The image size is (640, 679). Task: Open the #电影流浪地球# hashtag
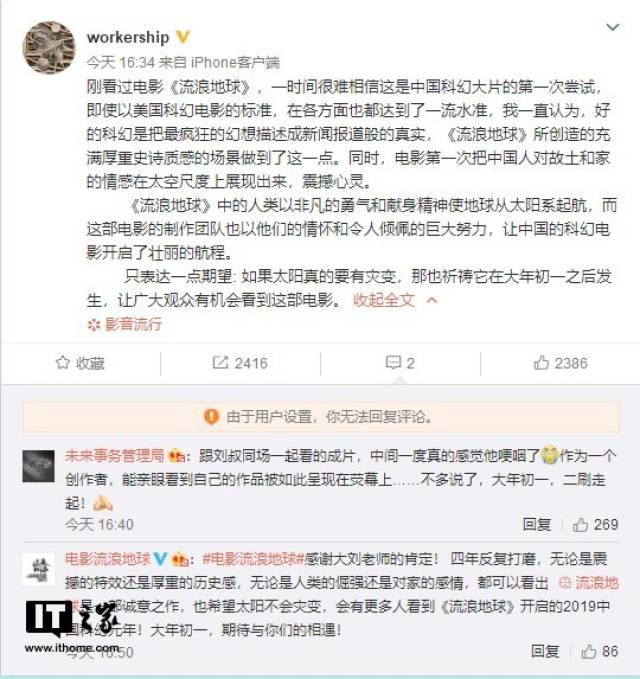pos(253,559)
